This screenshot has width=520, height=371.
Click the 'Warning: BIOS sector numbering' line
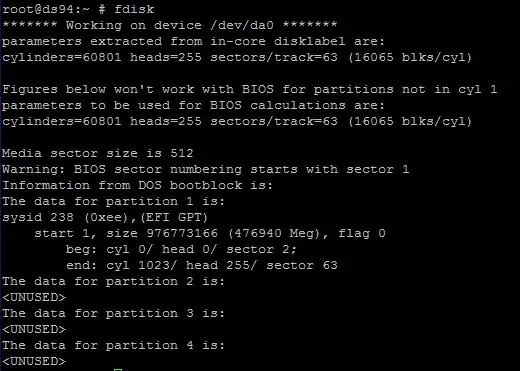point(206,169)
